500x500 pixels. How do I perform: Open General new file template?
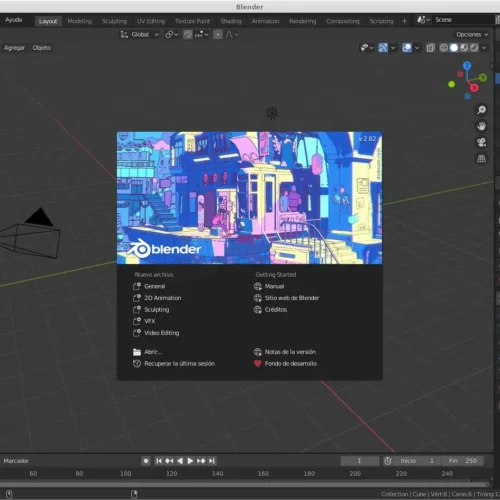(x=149, y=286)
